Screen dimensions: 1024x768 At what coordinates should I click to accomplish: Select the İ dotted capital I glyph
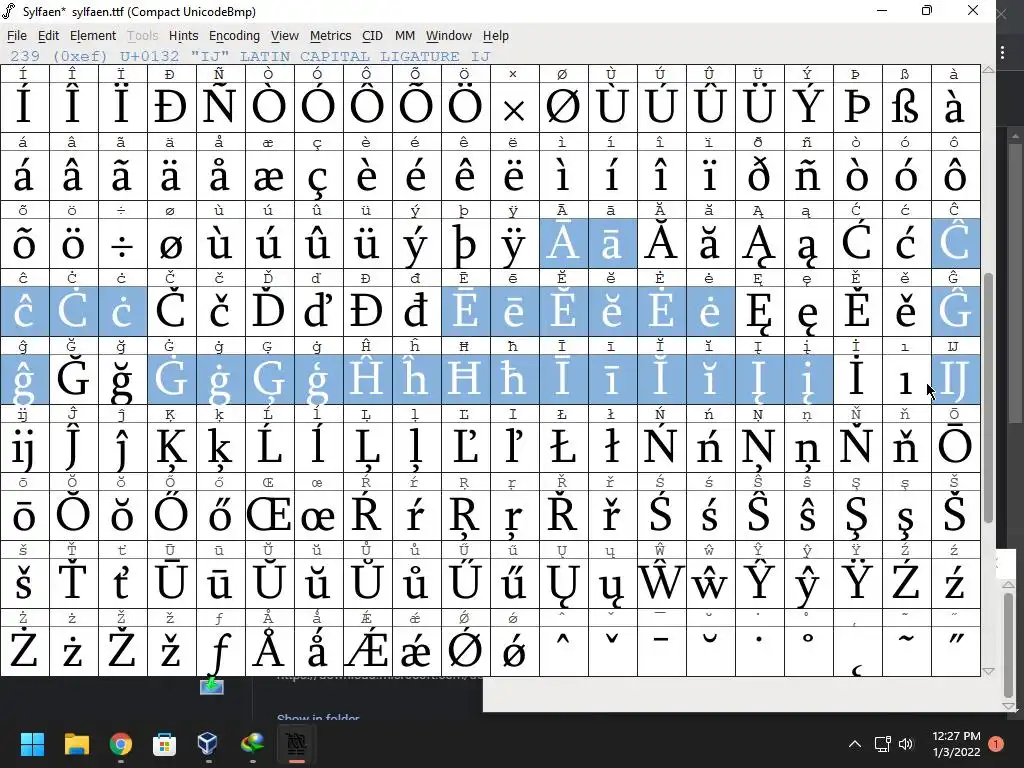[x=857, y=379]
